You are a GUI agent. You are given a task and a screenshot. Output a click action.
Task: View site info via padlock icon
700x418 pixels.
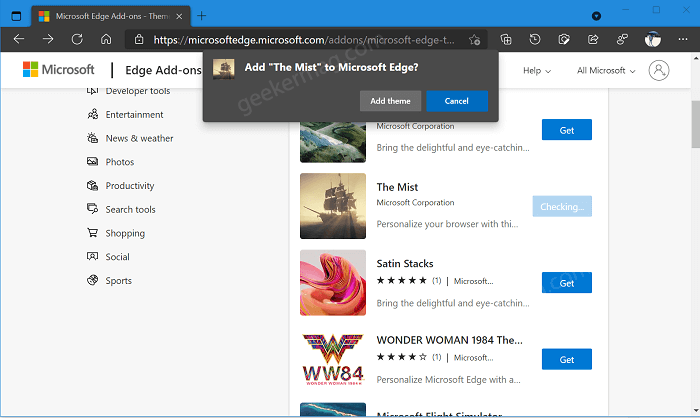[x=139, y=39]
